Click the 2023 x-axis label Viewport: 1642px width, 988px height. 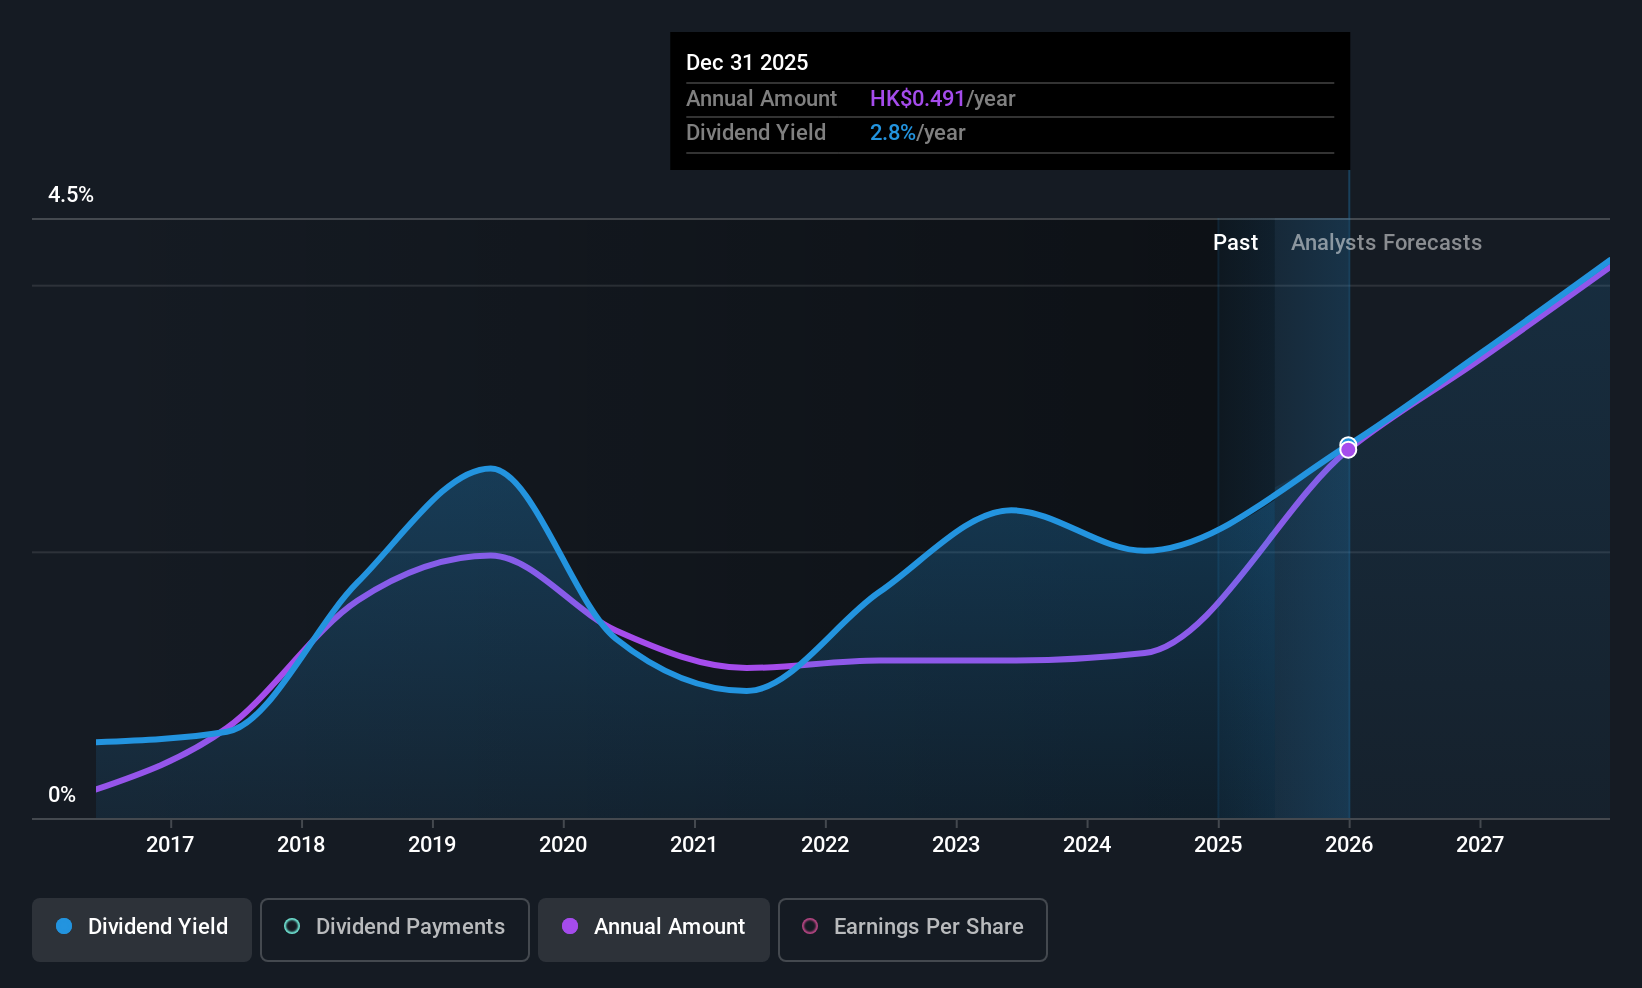pyautogui.click(x=956, y=844)
